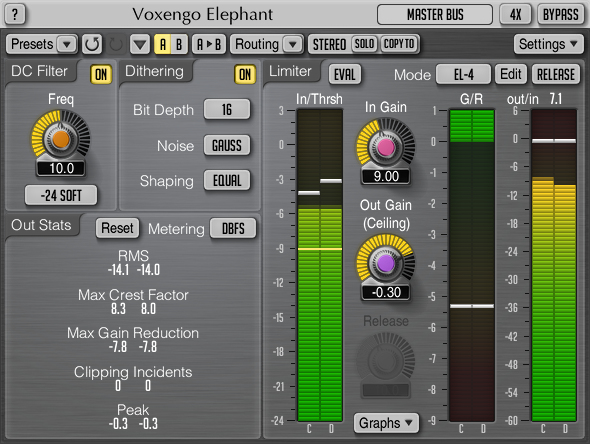
Task: Click the greyed redo arrow icon
Action: (x=116, y=44)
